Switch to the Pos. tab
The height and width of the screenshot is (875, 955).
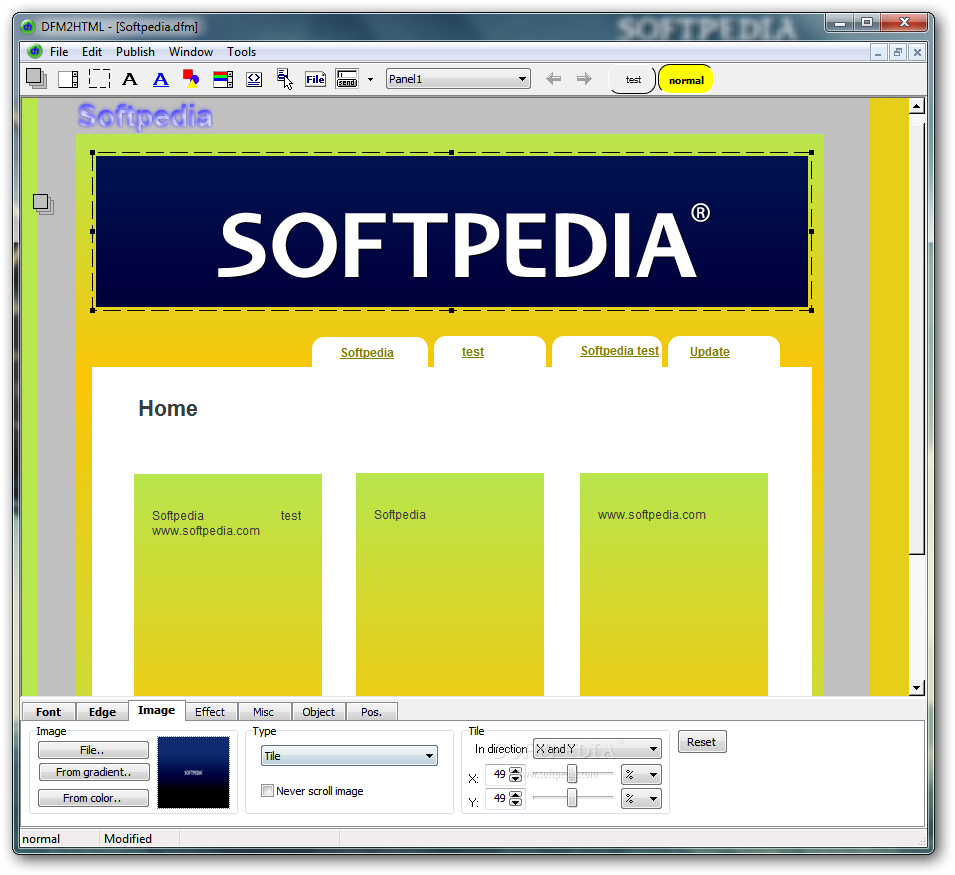point(372,711)
